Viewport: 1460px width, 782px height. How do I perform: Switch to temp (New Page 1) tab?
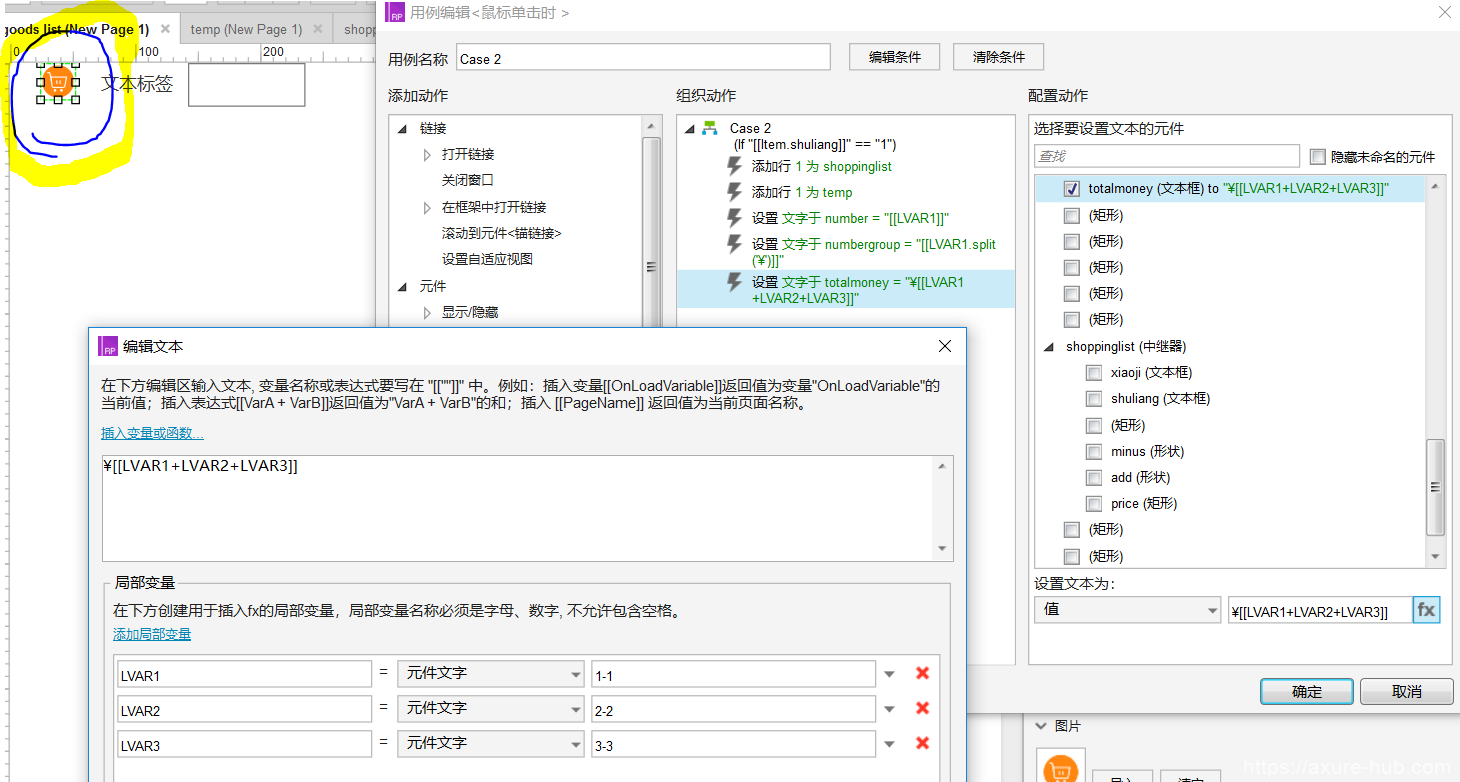coord(246,29)
